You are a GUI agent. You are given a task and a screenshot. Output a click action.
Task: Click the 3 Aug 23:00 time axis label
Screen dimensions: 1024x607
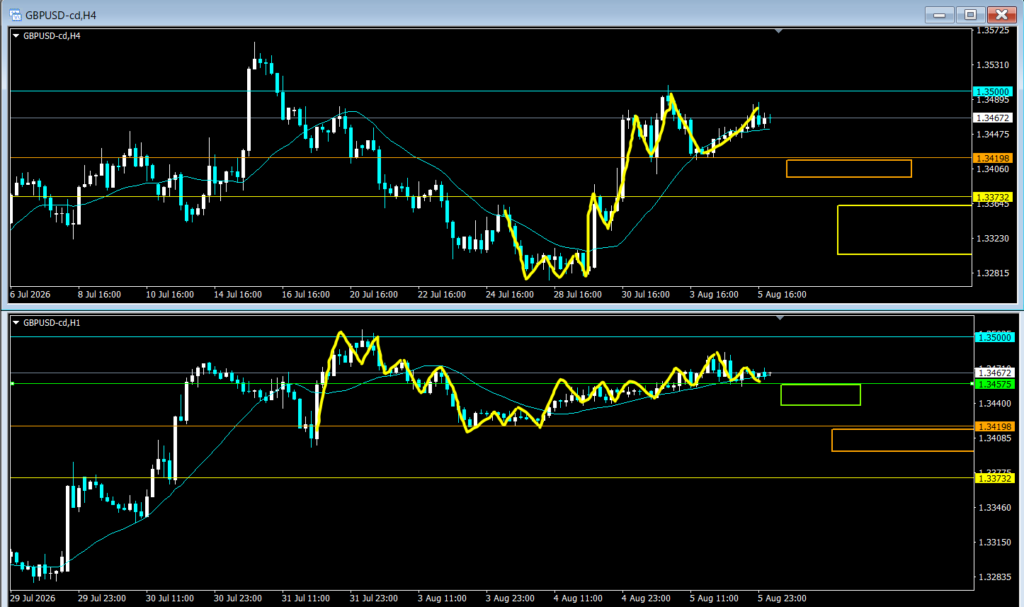coord(510,599)
